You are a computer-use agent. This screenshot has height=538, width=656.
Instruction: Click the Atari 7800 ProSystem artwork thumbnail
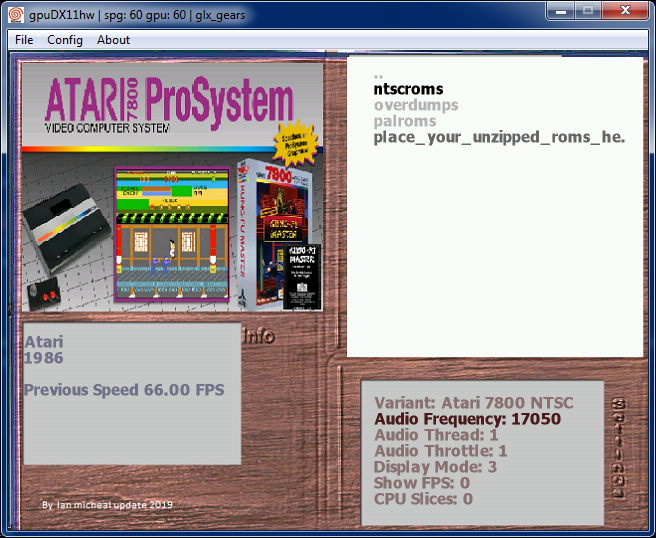[172, 187]
